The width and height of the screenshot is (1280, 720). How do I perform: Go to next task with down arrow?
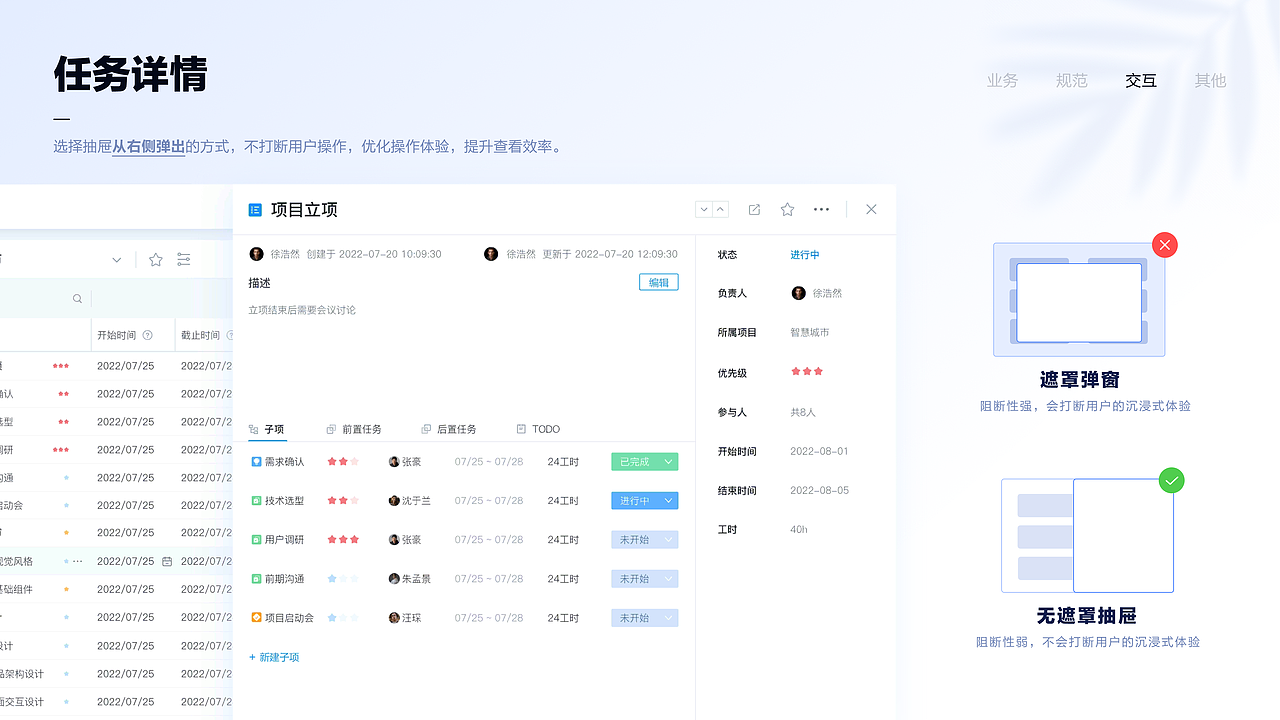704,209
